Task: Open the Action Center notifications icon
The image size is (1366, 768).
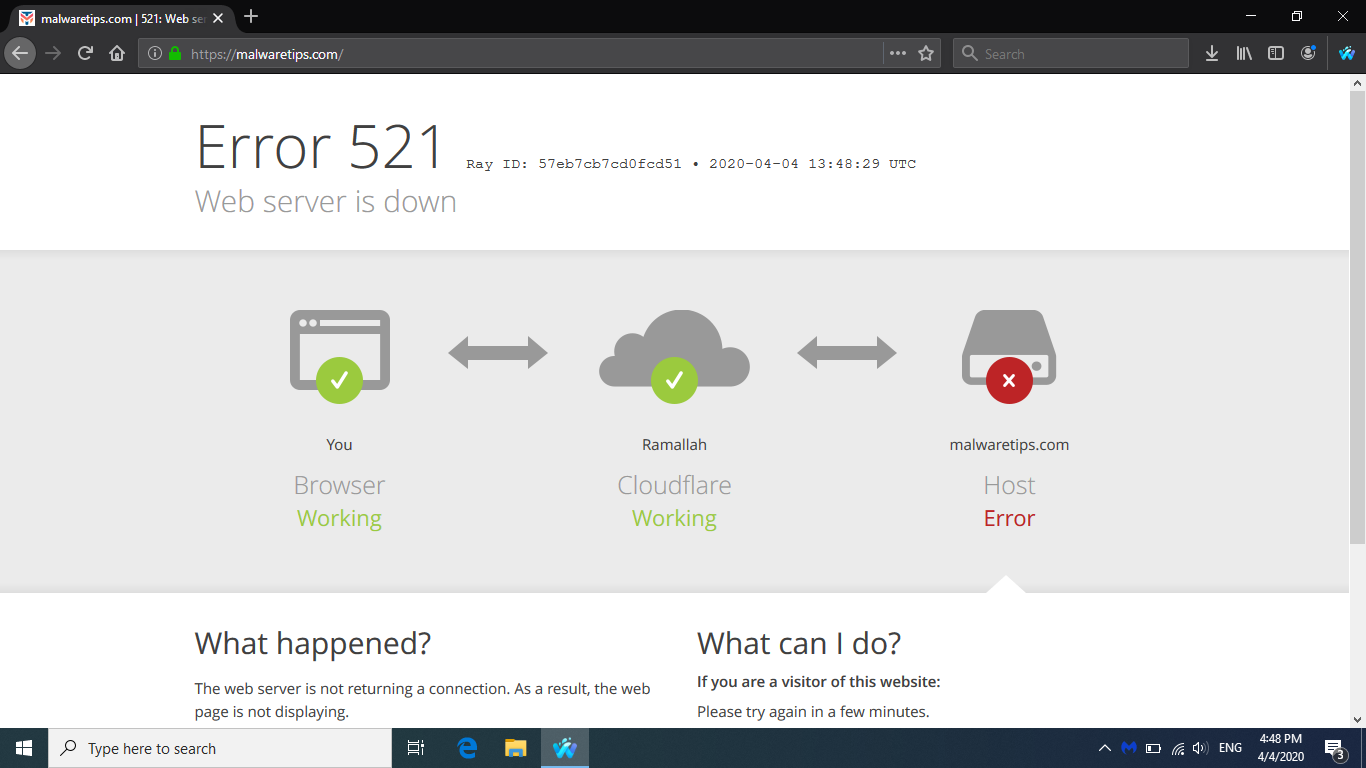Action: coord(1334,748)
